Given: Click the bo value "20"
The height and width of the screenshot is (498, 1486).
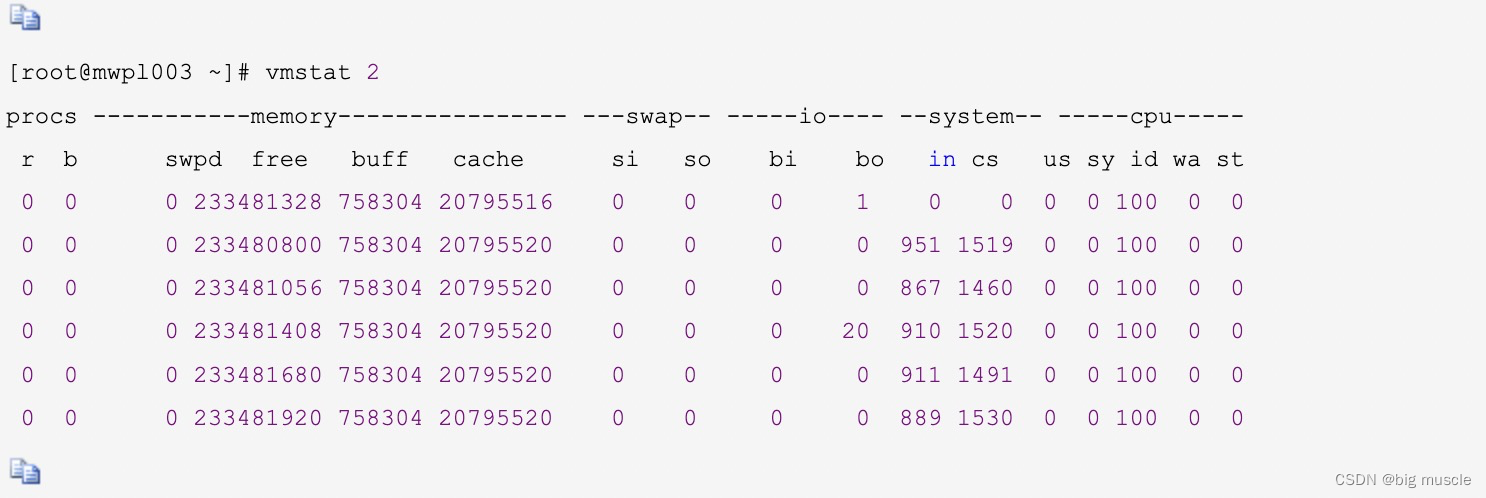Looking at the screenshot, I should point(856,331).
